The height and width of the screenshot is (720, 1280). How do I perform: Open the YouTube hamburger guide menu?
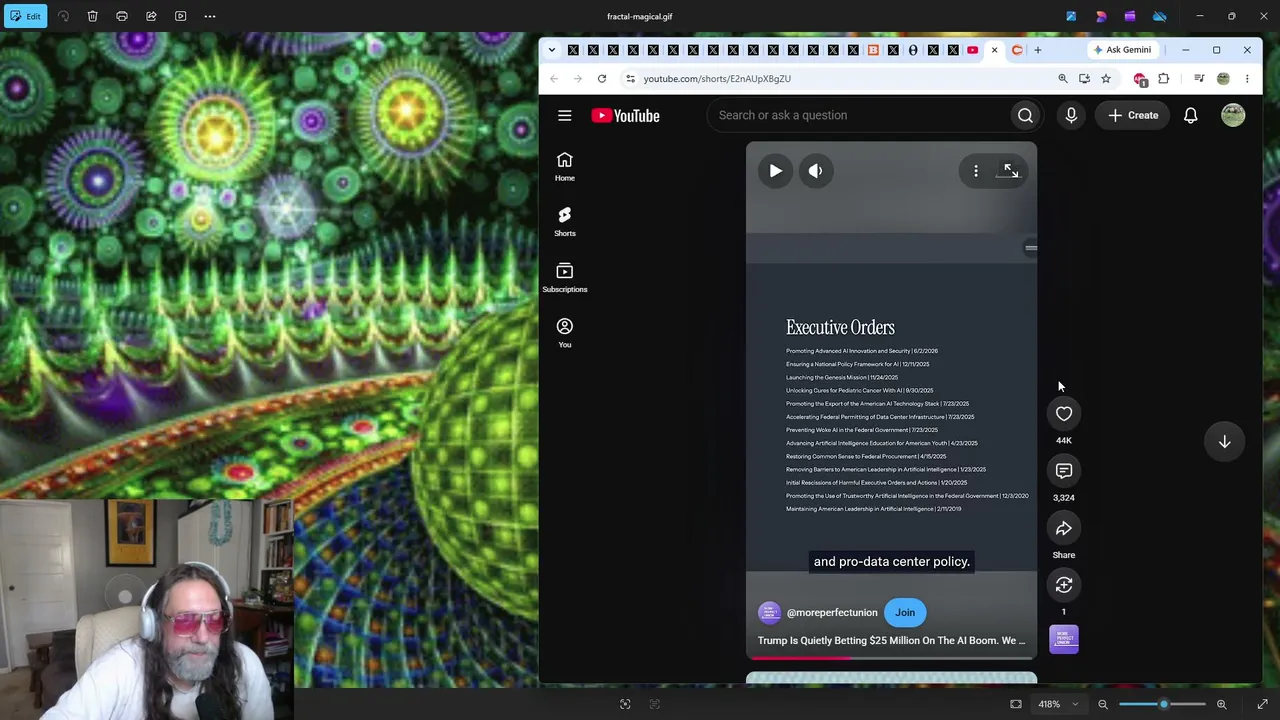[x=565, y=116]
